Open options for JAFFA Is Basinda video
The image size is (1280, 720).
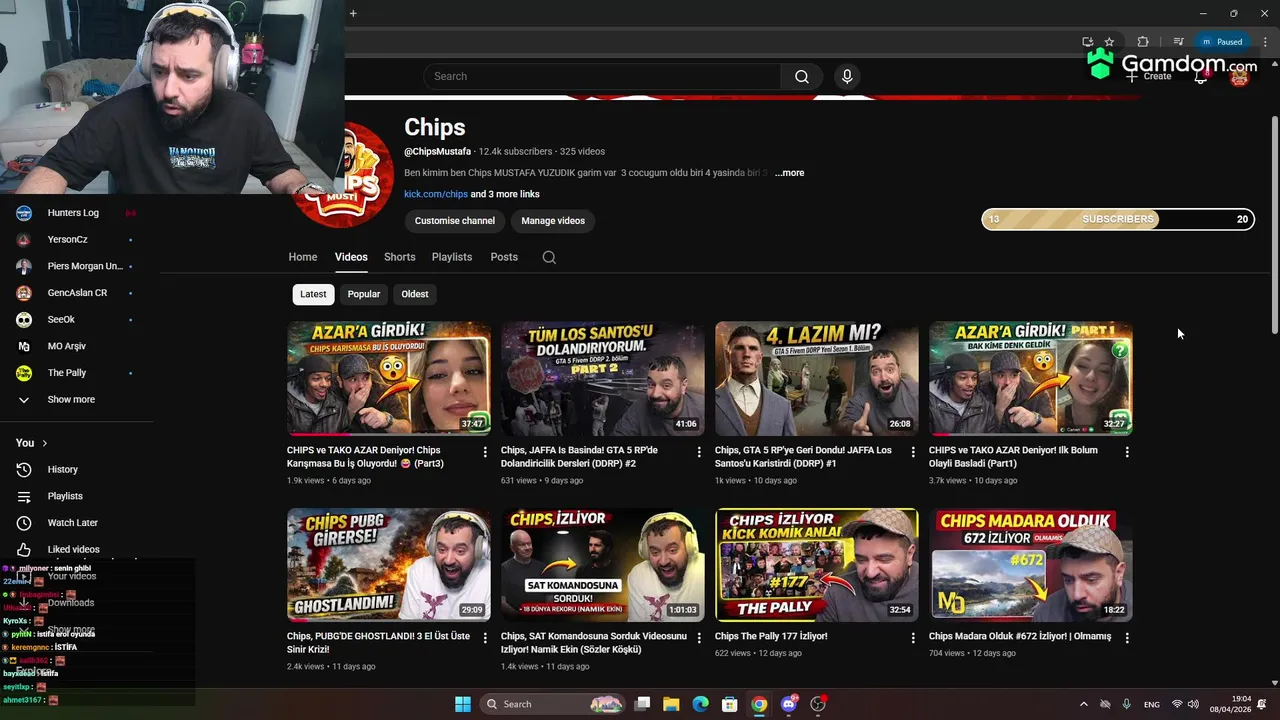tap(699, 452)
